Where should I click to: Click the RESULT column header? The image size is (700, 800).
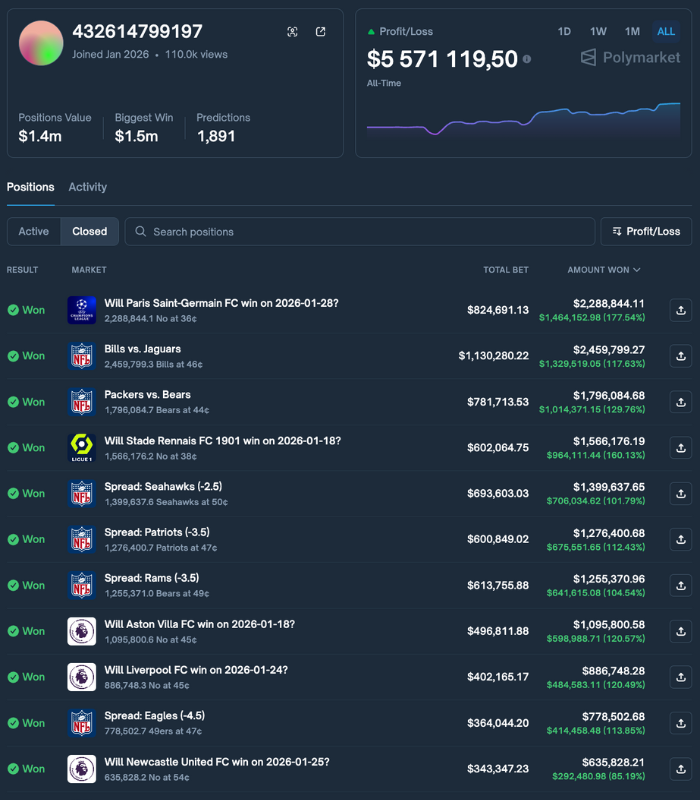pyautogui.click(x=22, y=270)
